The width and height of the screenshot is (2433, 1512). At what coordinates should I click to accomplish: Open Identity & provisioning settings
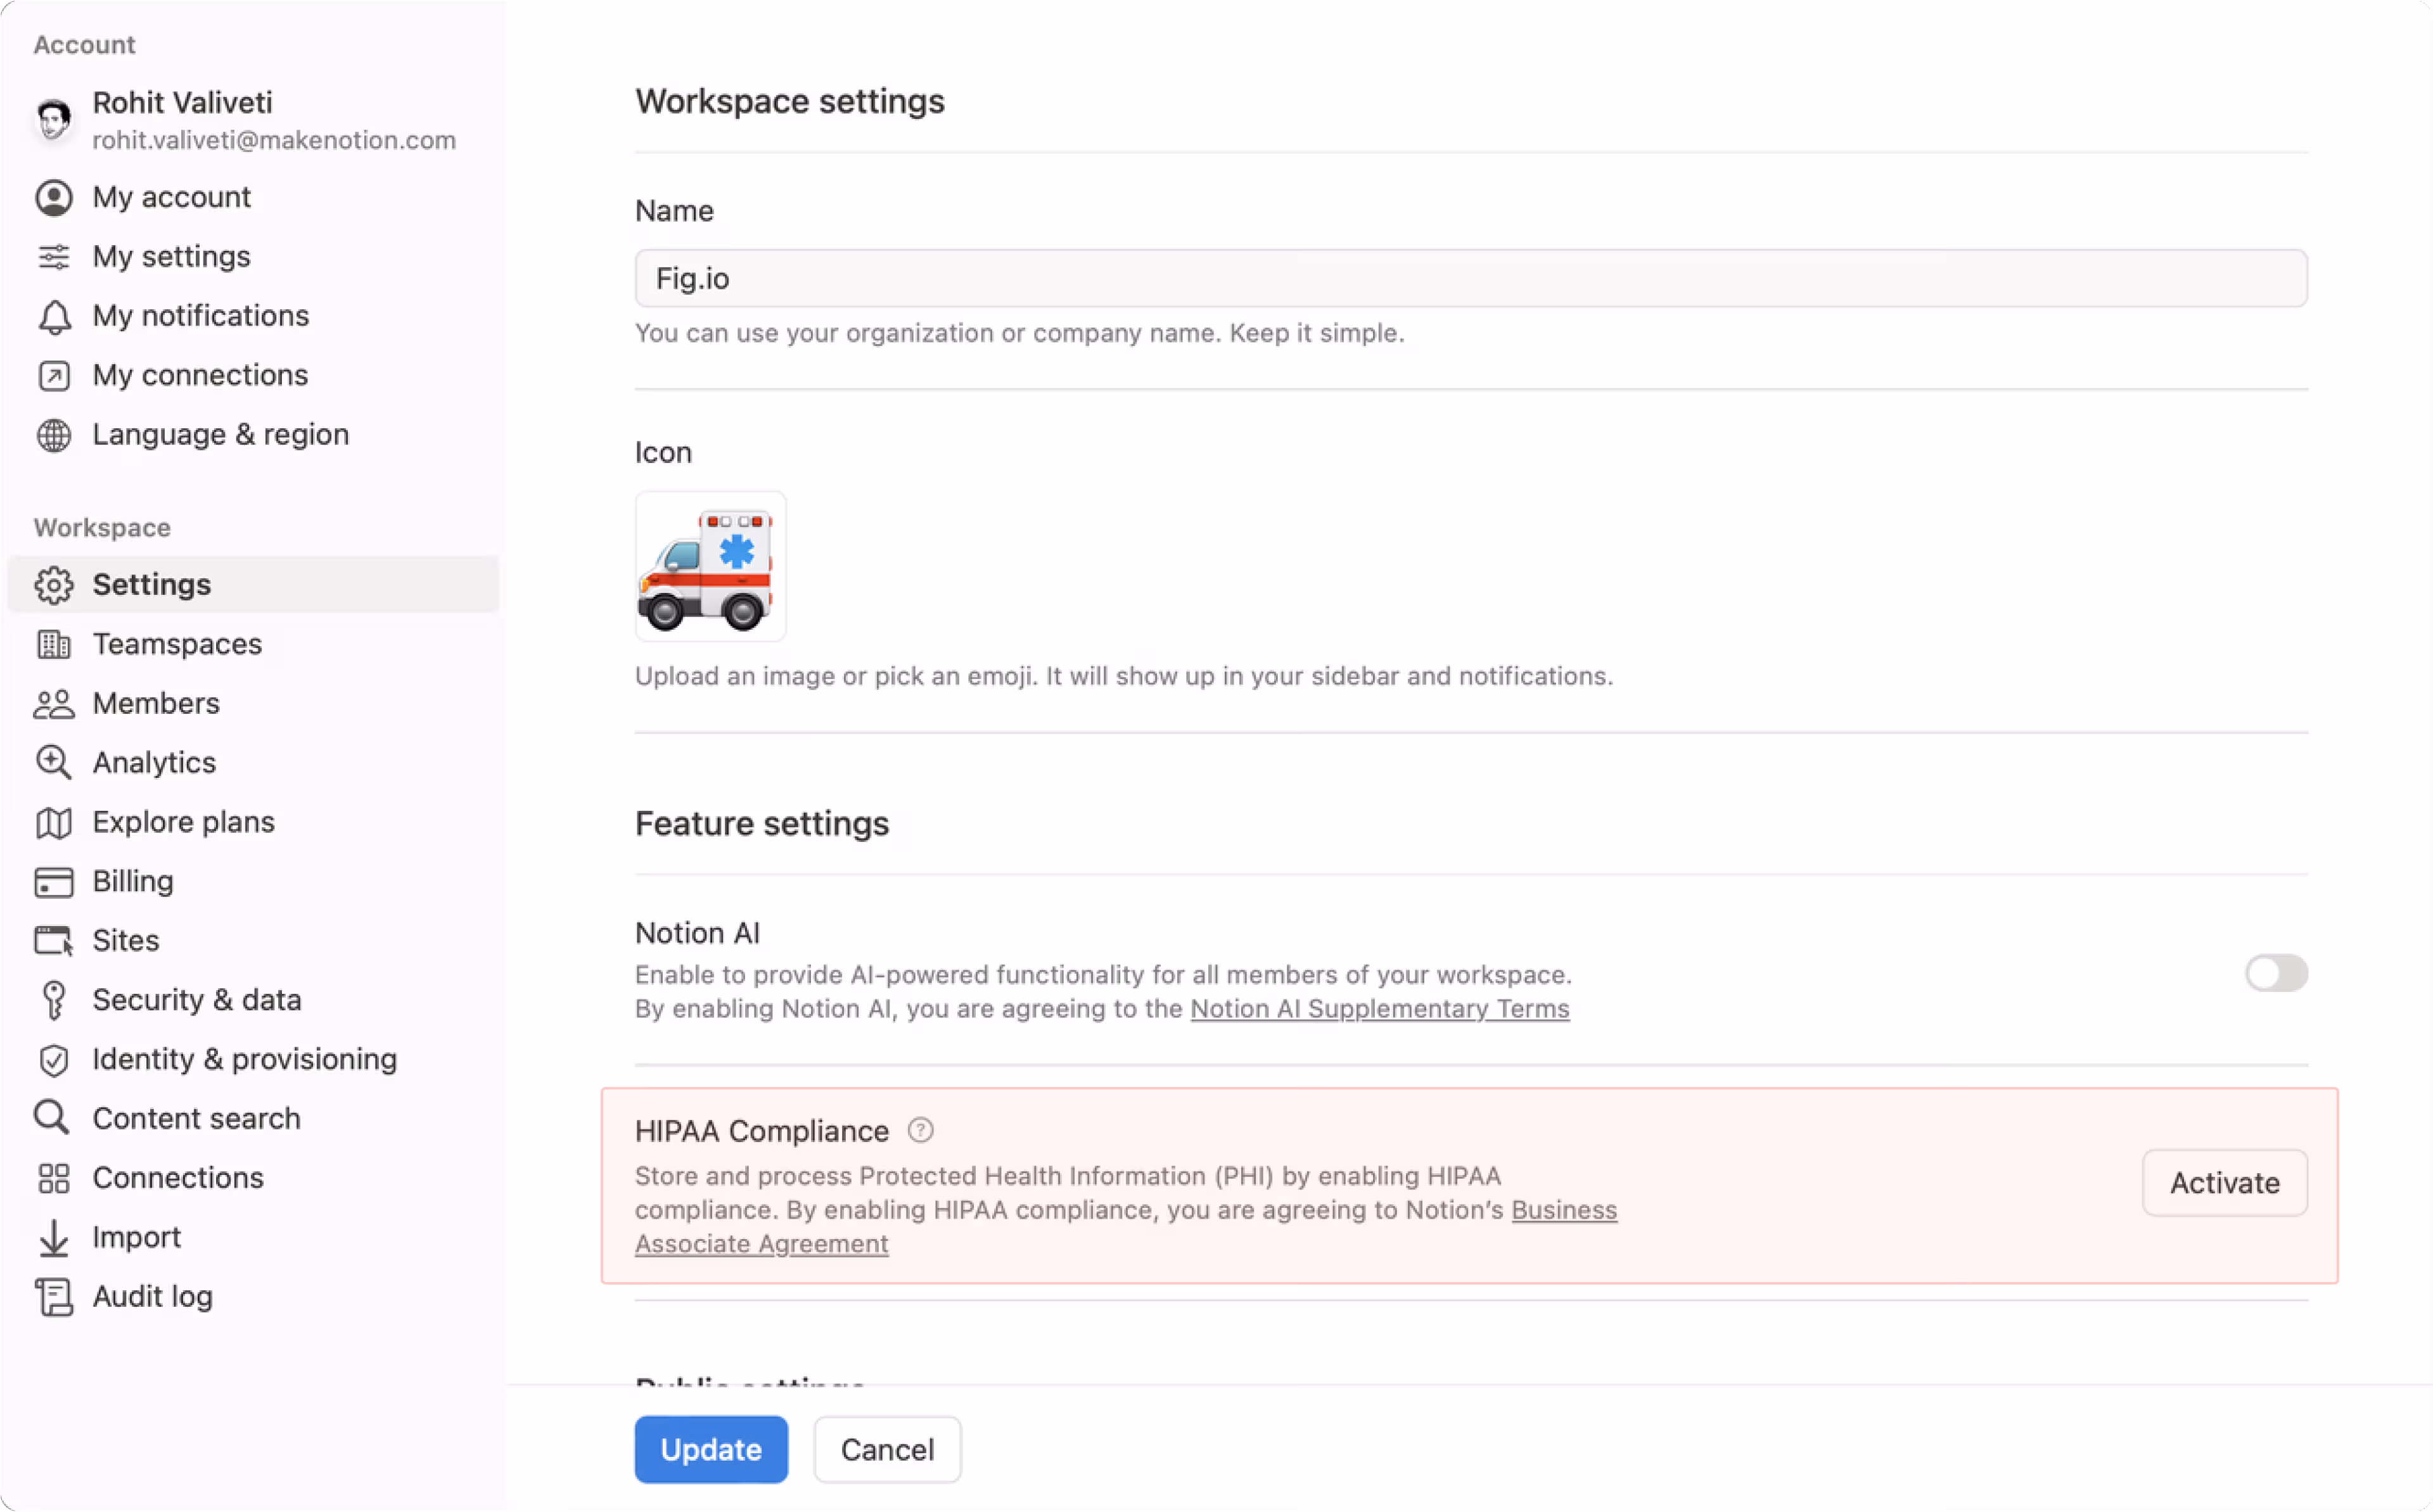[x=244, y=1058]
